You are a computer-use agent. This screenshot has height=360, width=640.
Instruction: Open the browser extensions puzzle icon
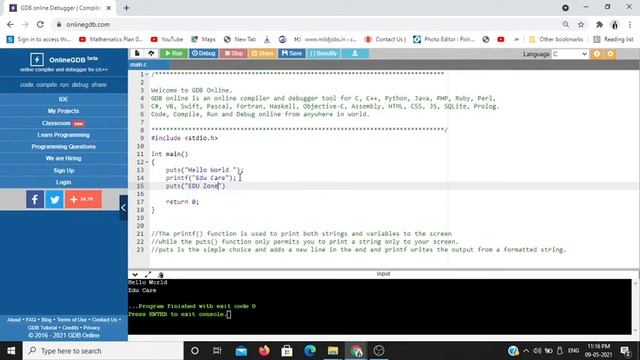coord(599,24)
